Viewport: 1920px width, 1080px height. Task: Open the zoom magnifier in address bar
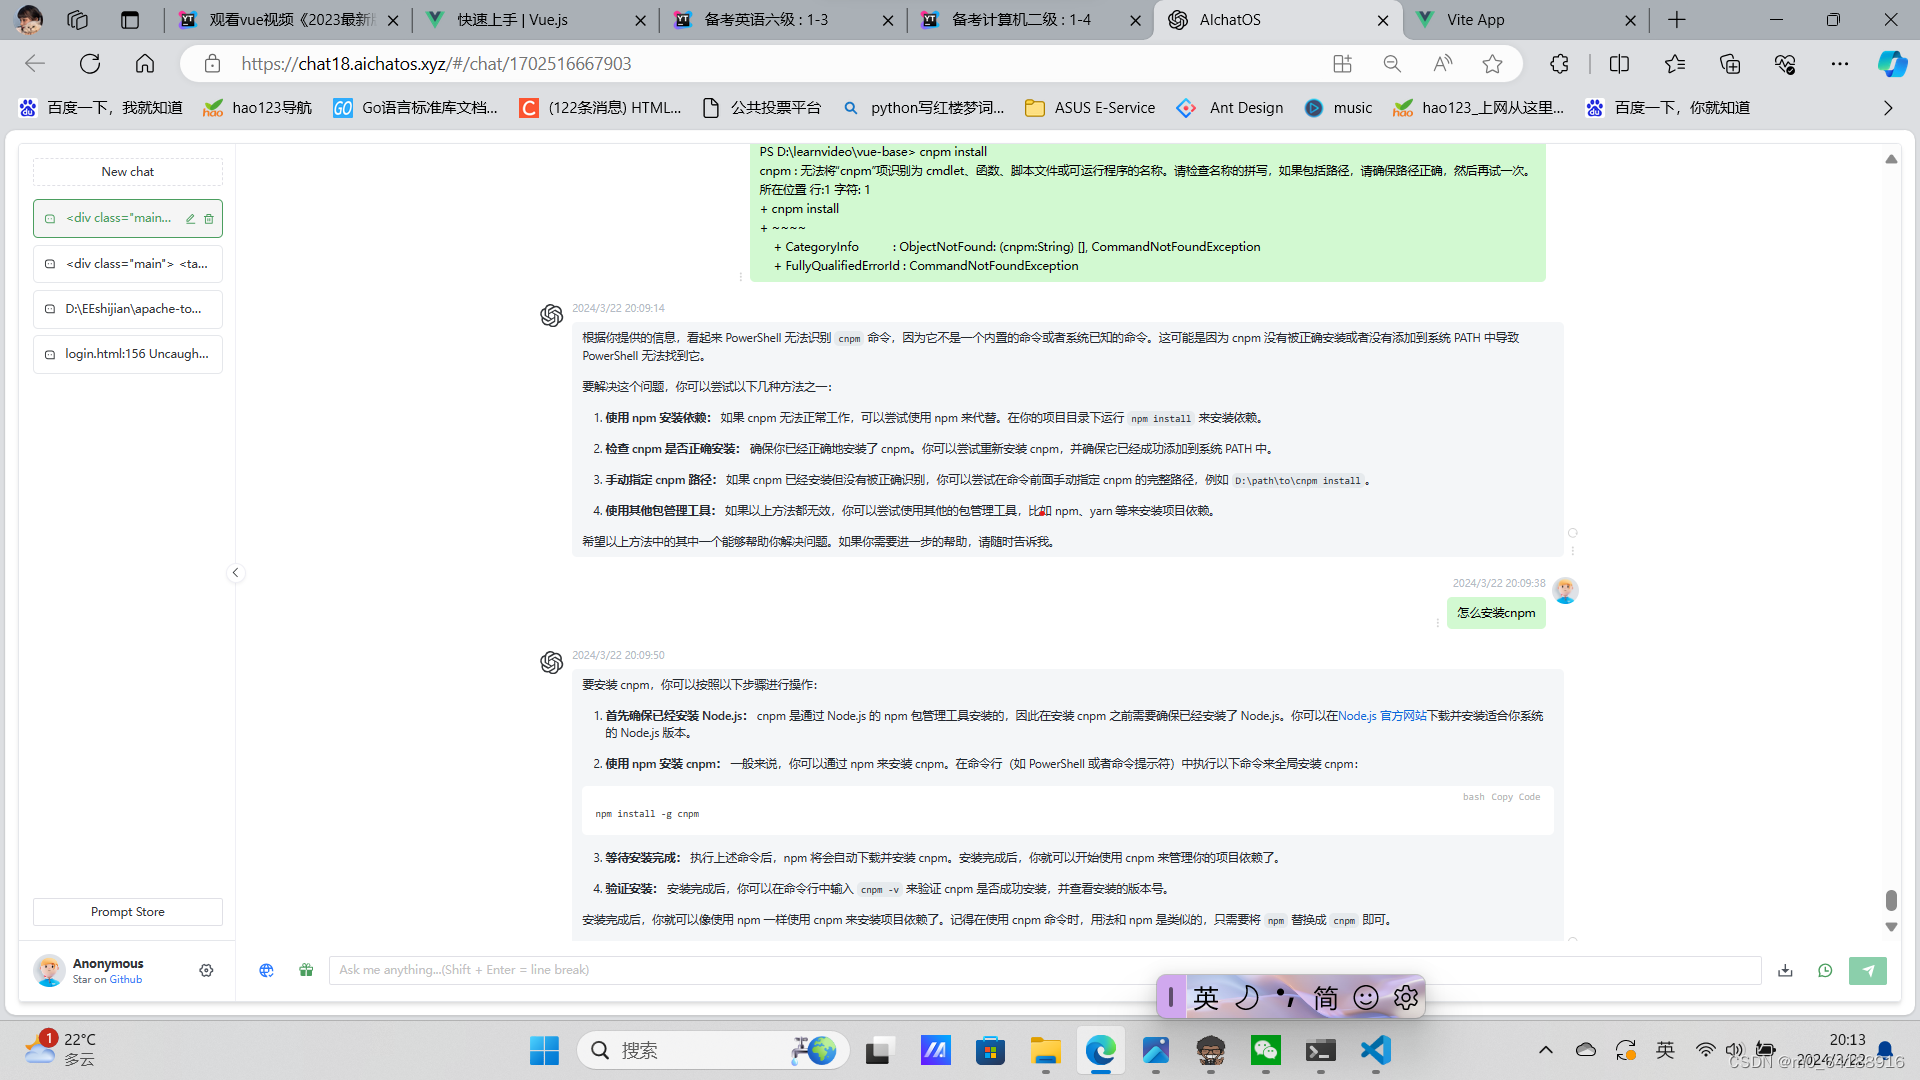point(1392,64)
